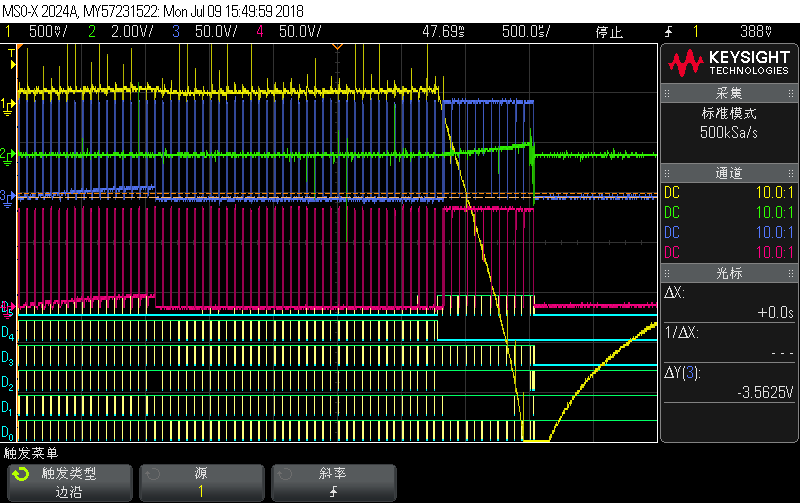Click the 触发菜单 menu title
The image size is (800, 503).
31,453
